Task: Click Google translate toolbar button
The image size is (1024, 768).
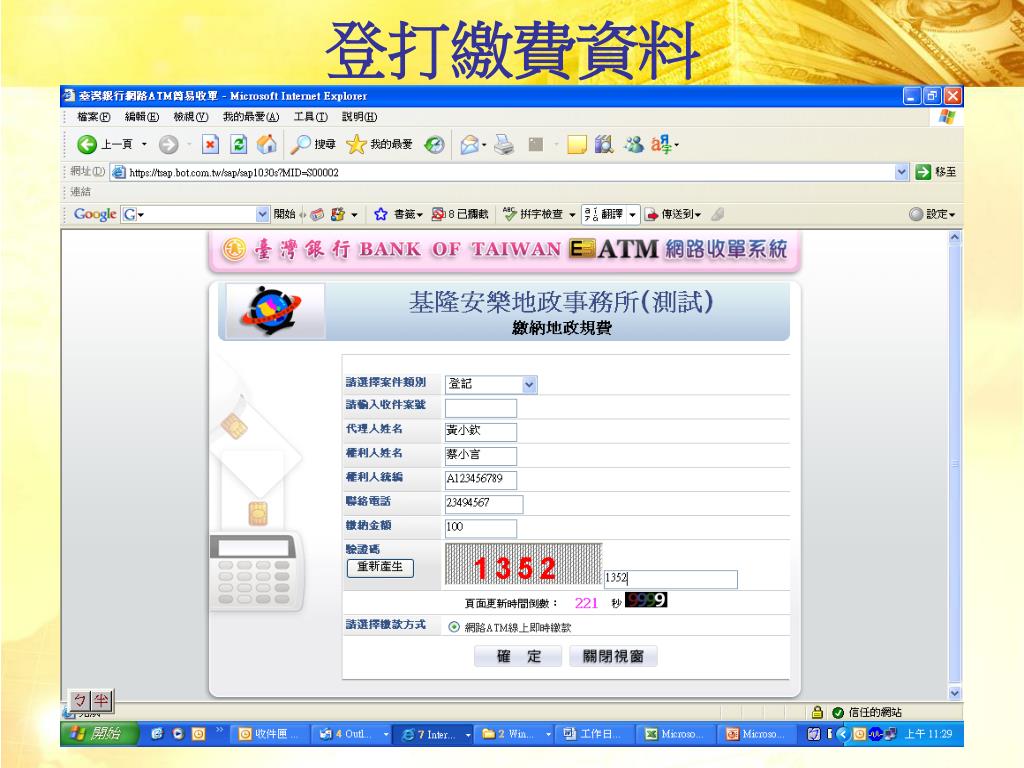Action: click(x=604, y=214)
